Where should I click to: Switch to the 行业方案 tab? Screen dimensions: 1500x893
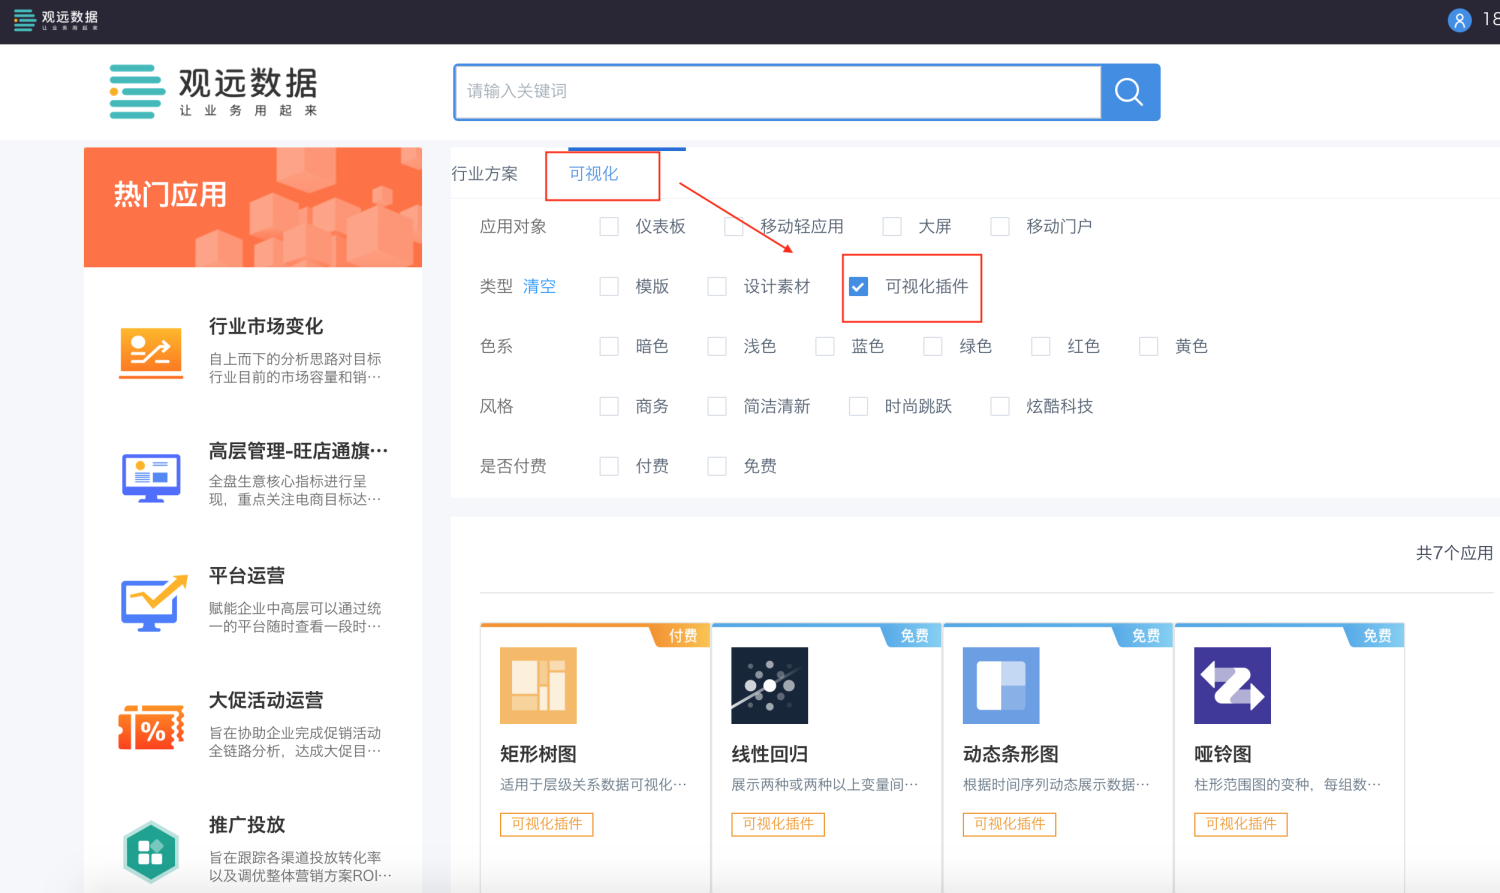(485, 174)
